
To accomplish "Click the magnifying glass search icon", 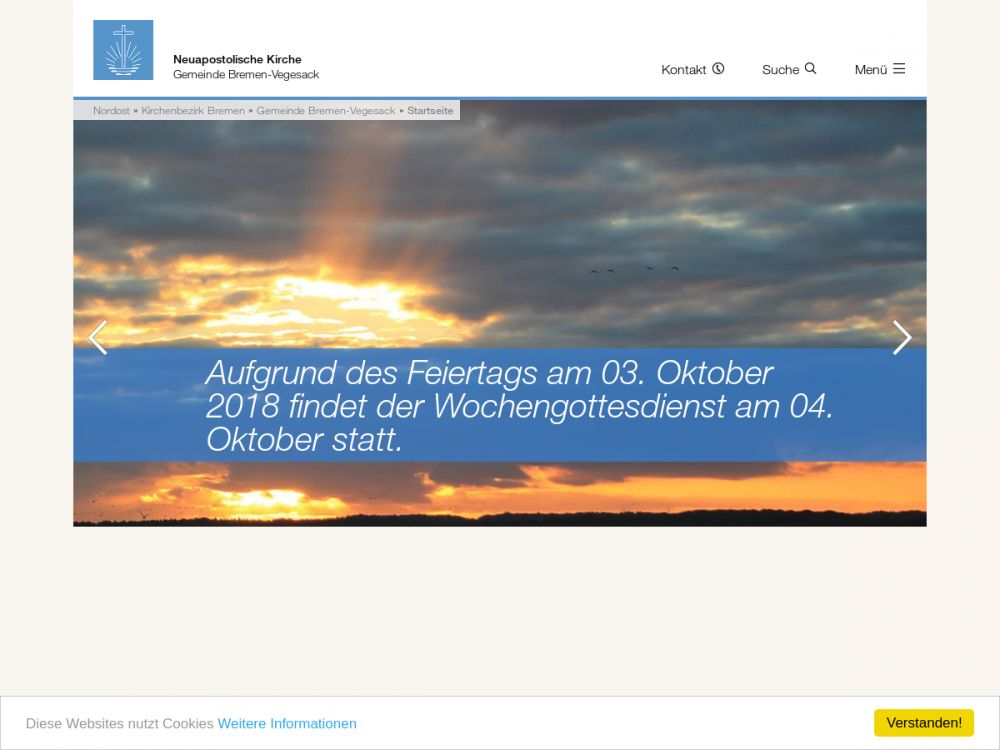I will pyautogui.click(x=810, y=69).
